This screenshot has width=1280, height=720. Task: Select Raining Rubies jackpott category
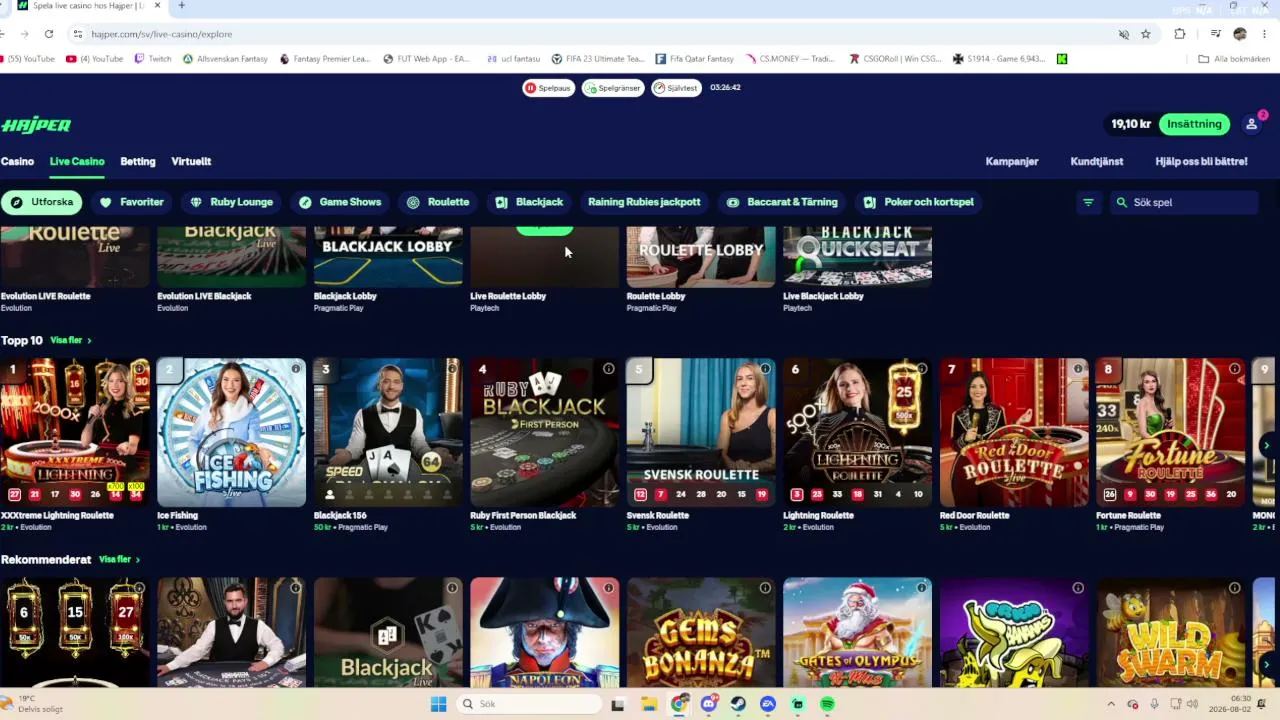pyautogui.click(x=644, y=202)
